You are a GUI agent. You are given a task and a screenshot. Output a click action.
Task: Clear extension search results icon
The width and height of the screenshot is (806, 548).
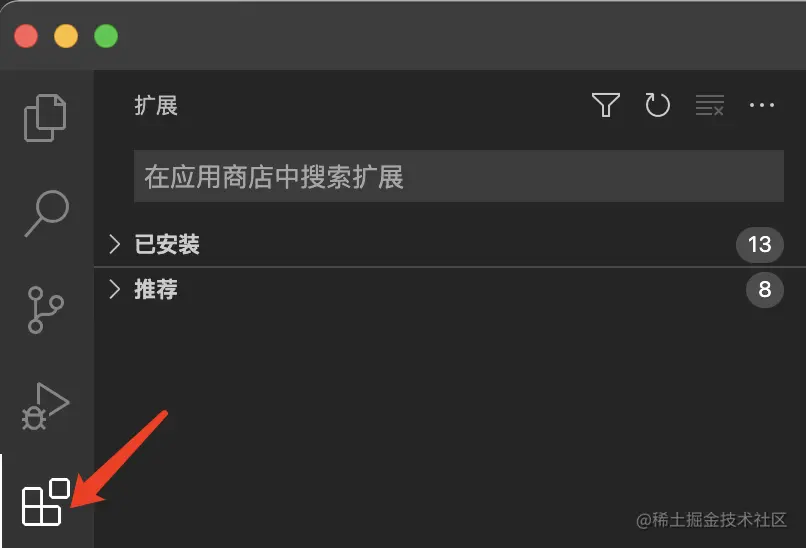710,105
